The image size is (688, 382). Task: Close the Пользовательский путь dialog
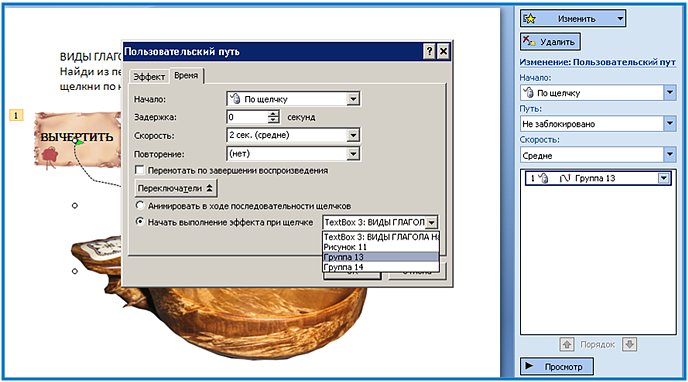click(x=443, y=51)
